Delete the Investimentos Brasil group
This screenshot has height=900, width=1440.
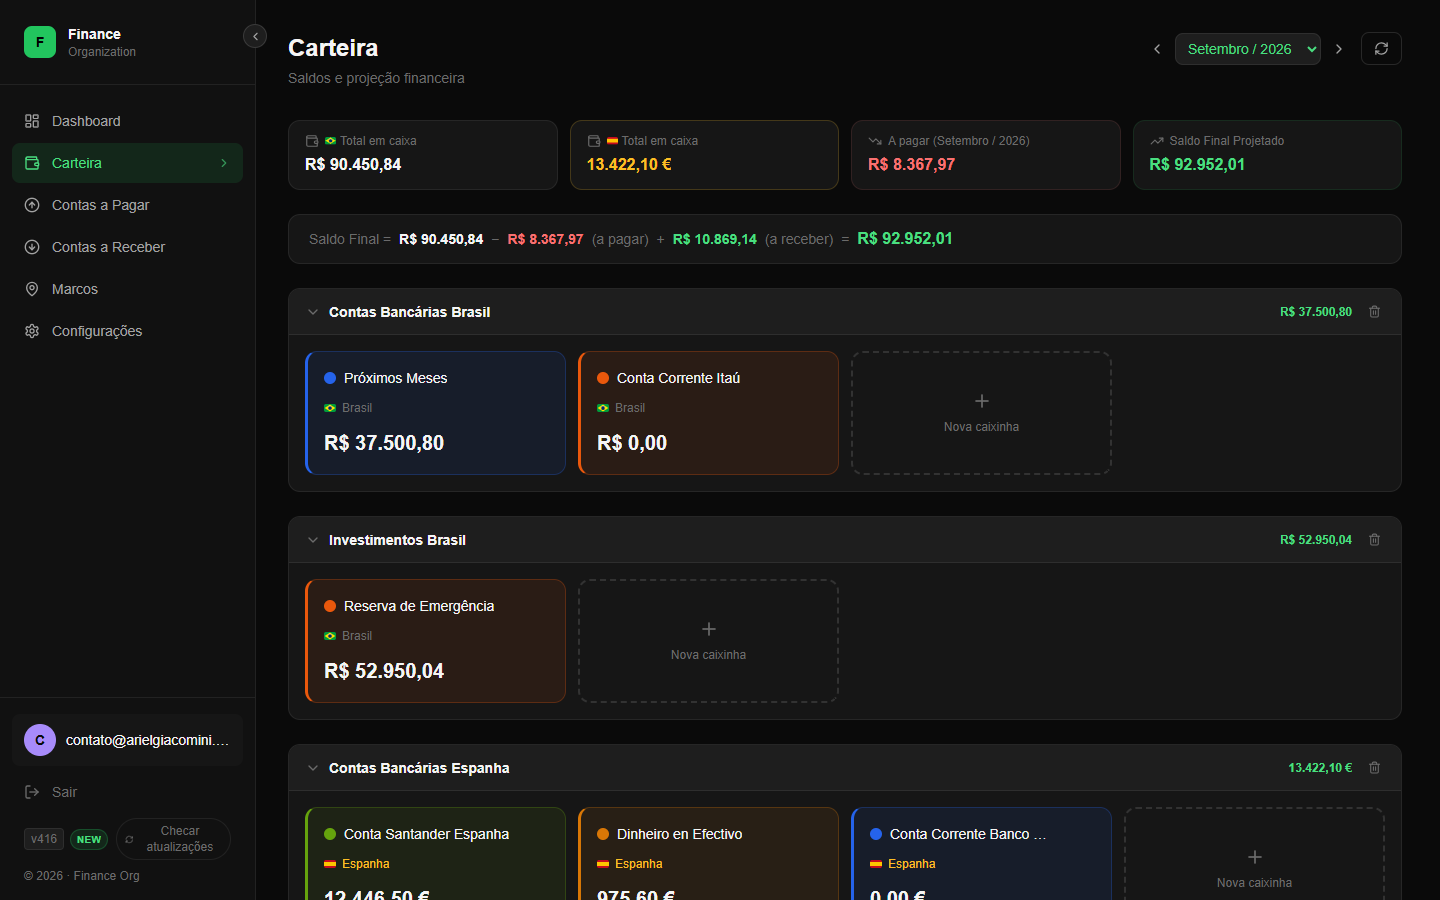(x=1375, y=540)
